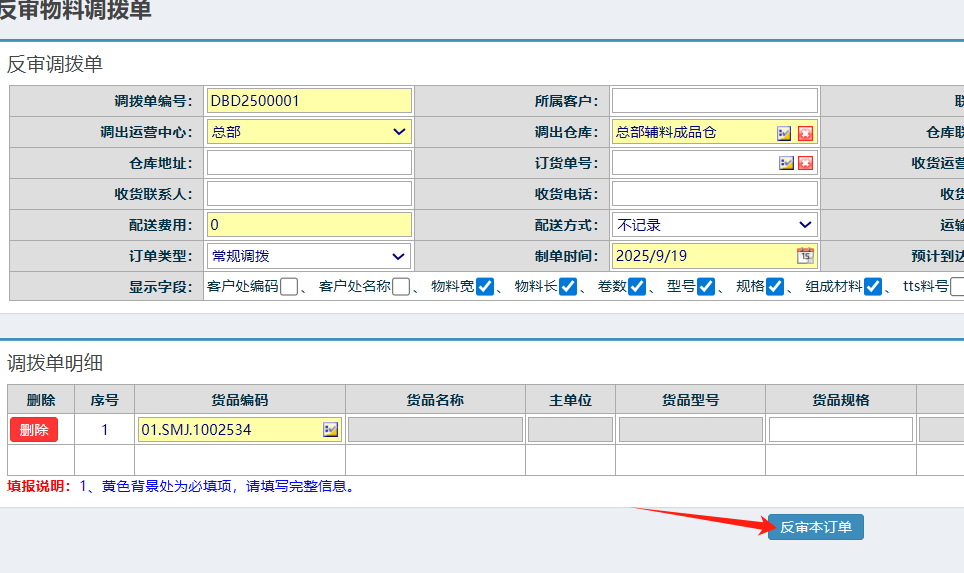Select the 收货电话 input box
The width and height of the screenshot is (964, 573).
point(714,194)
